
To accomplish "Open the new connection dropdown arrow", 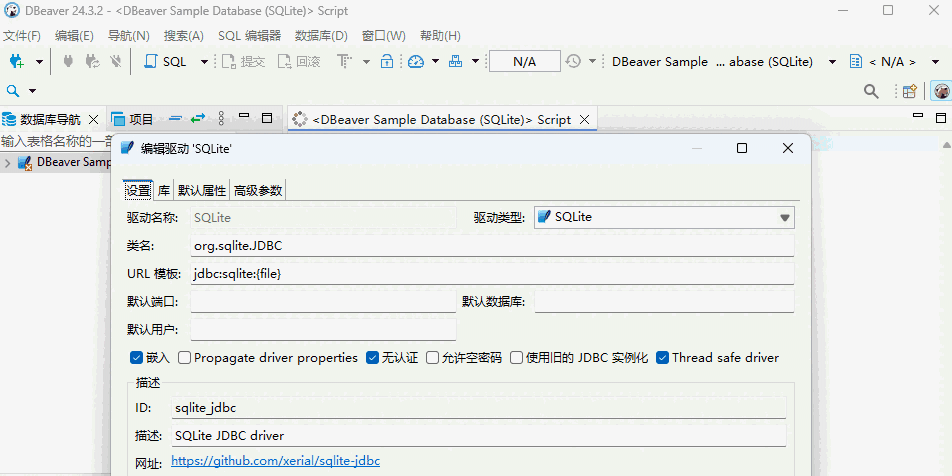I will click(39, 62).
